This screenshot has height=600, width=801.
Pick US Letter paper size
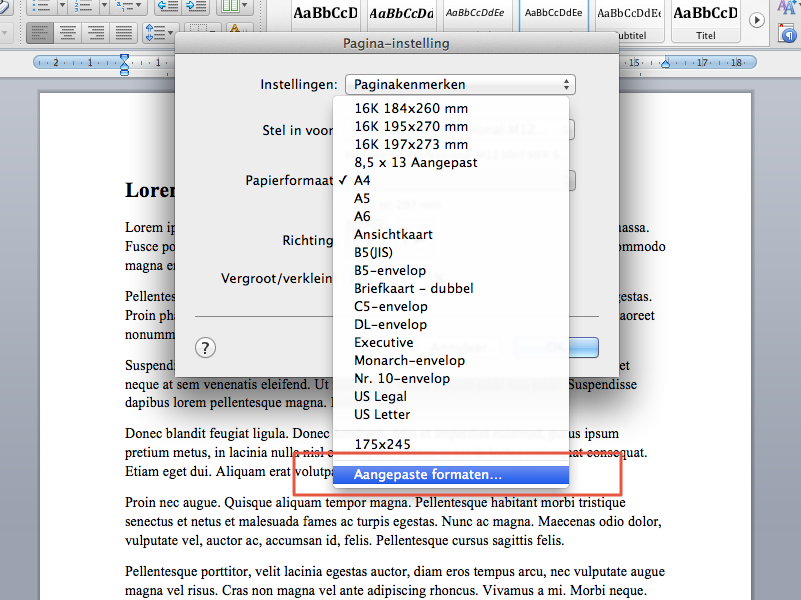[x=451, y=415]
